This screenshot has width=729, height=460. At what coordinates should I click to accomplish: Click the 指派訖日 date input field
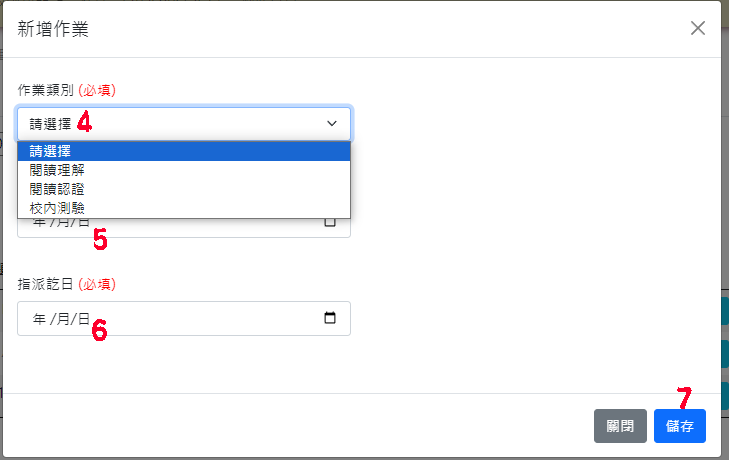click(184, 319)
